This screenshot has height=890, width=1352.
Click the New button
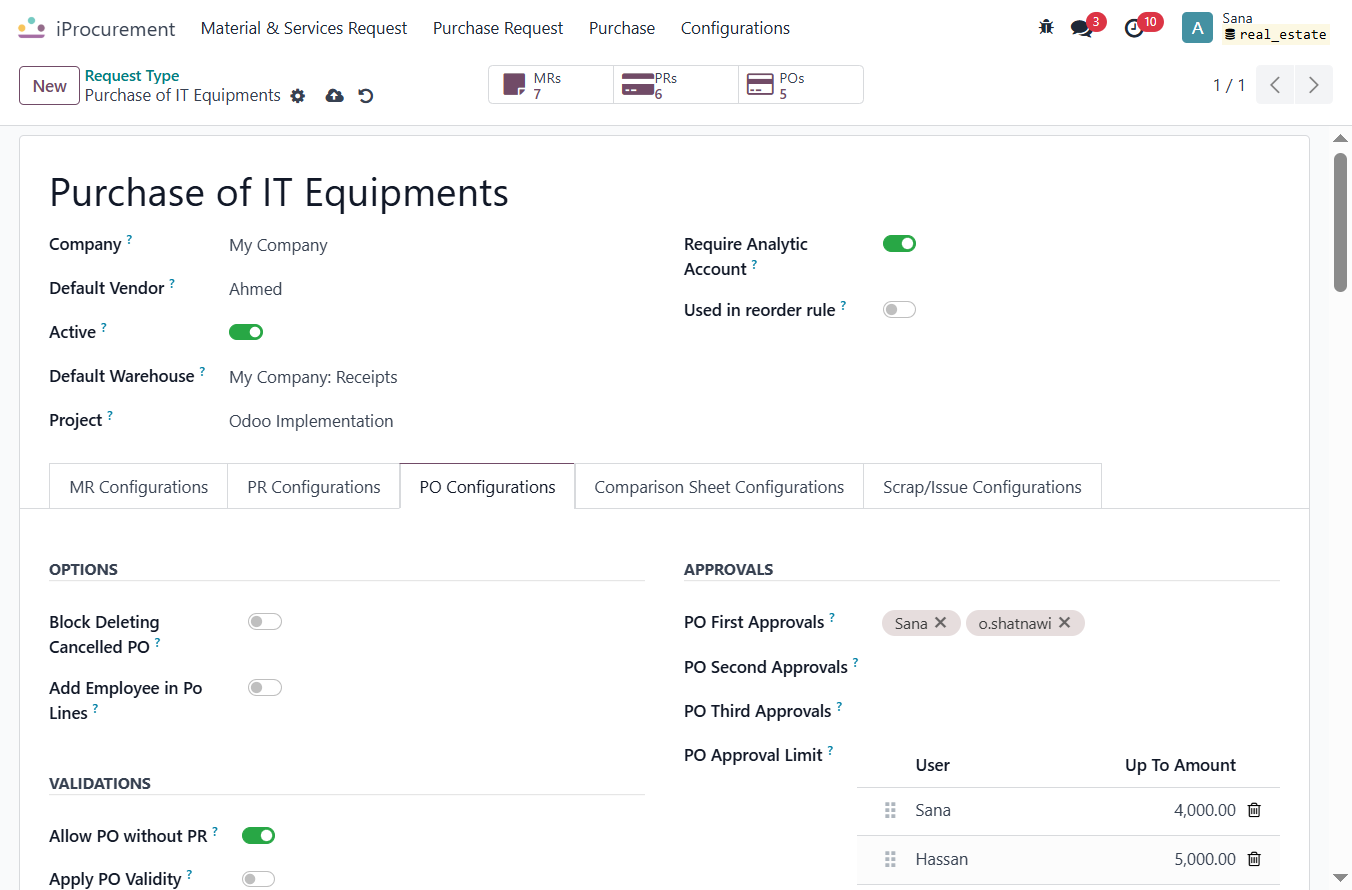[49, 85]
